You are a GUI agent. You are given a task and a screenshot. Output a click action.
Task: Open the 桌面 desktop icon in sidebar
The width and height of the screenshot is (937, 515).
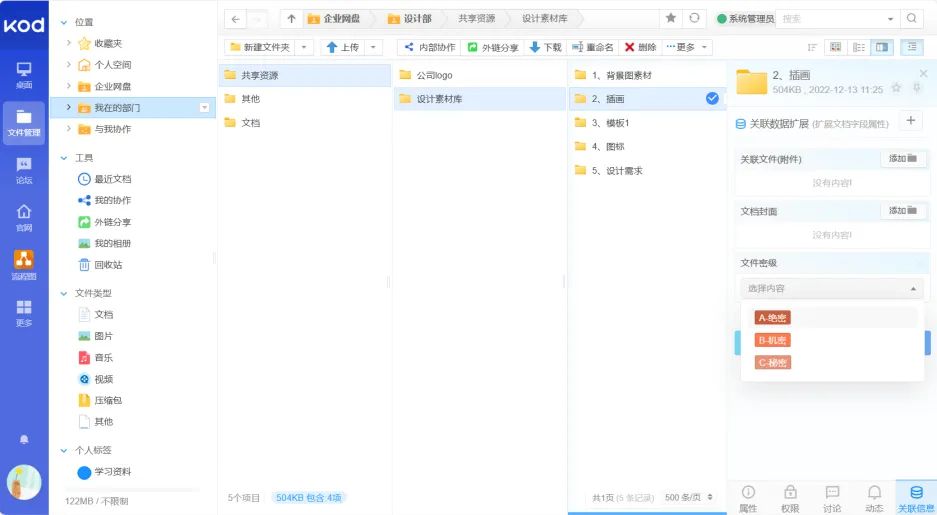pyautogui.click(x=24, y=75)
